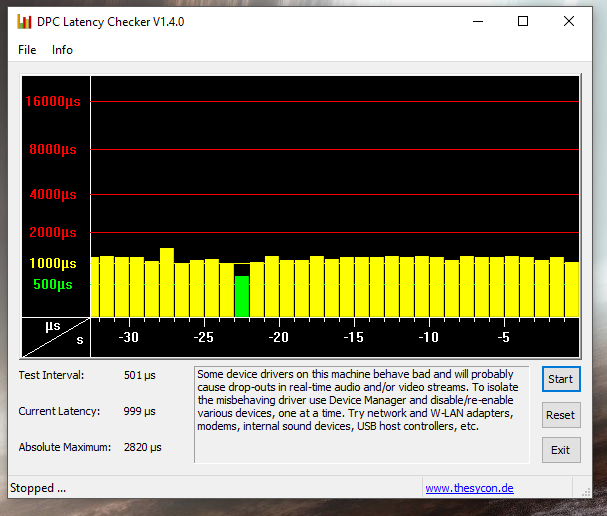Click the yellow 1000µs axis label

tap(53, 263)
